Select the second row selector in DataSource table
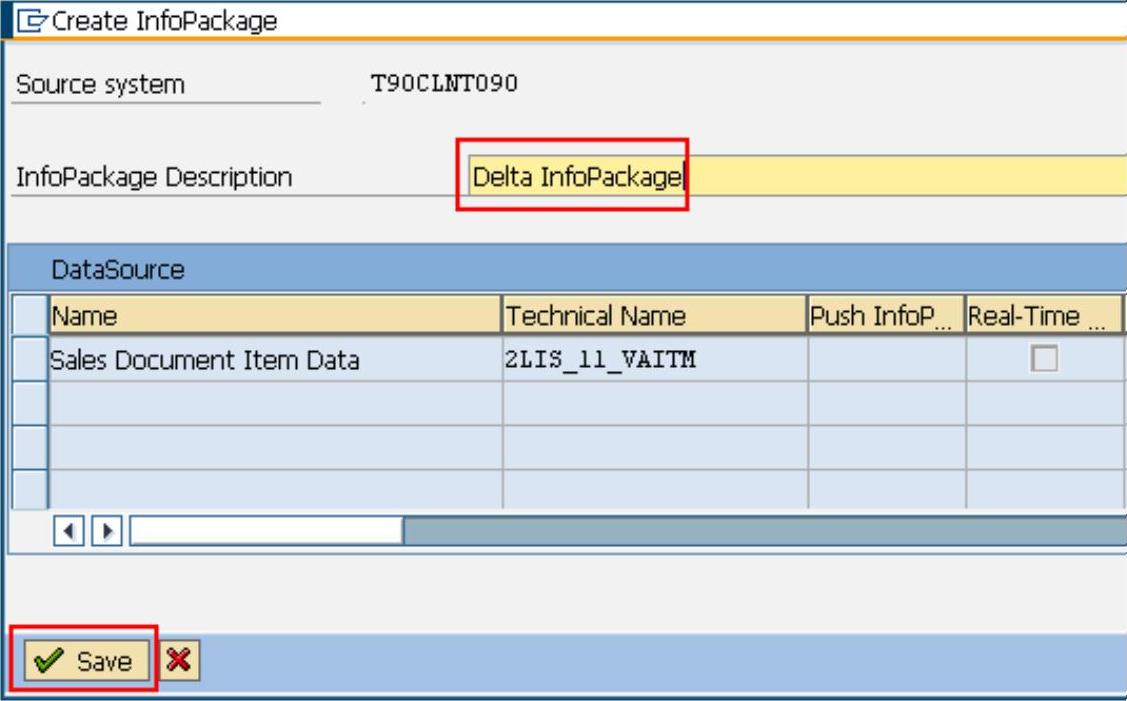The image size is (1127, 701). 32,402
